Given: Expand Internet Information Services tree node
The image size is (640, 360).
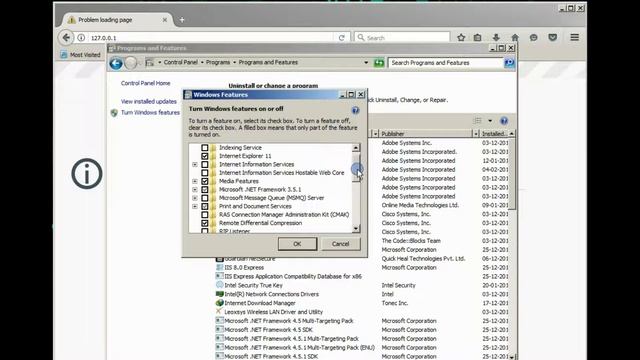Looking at the screenshot, I should click(x=195, y=164).
